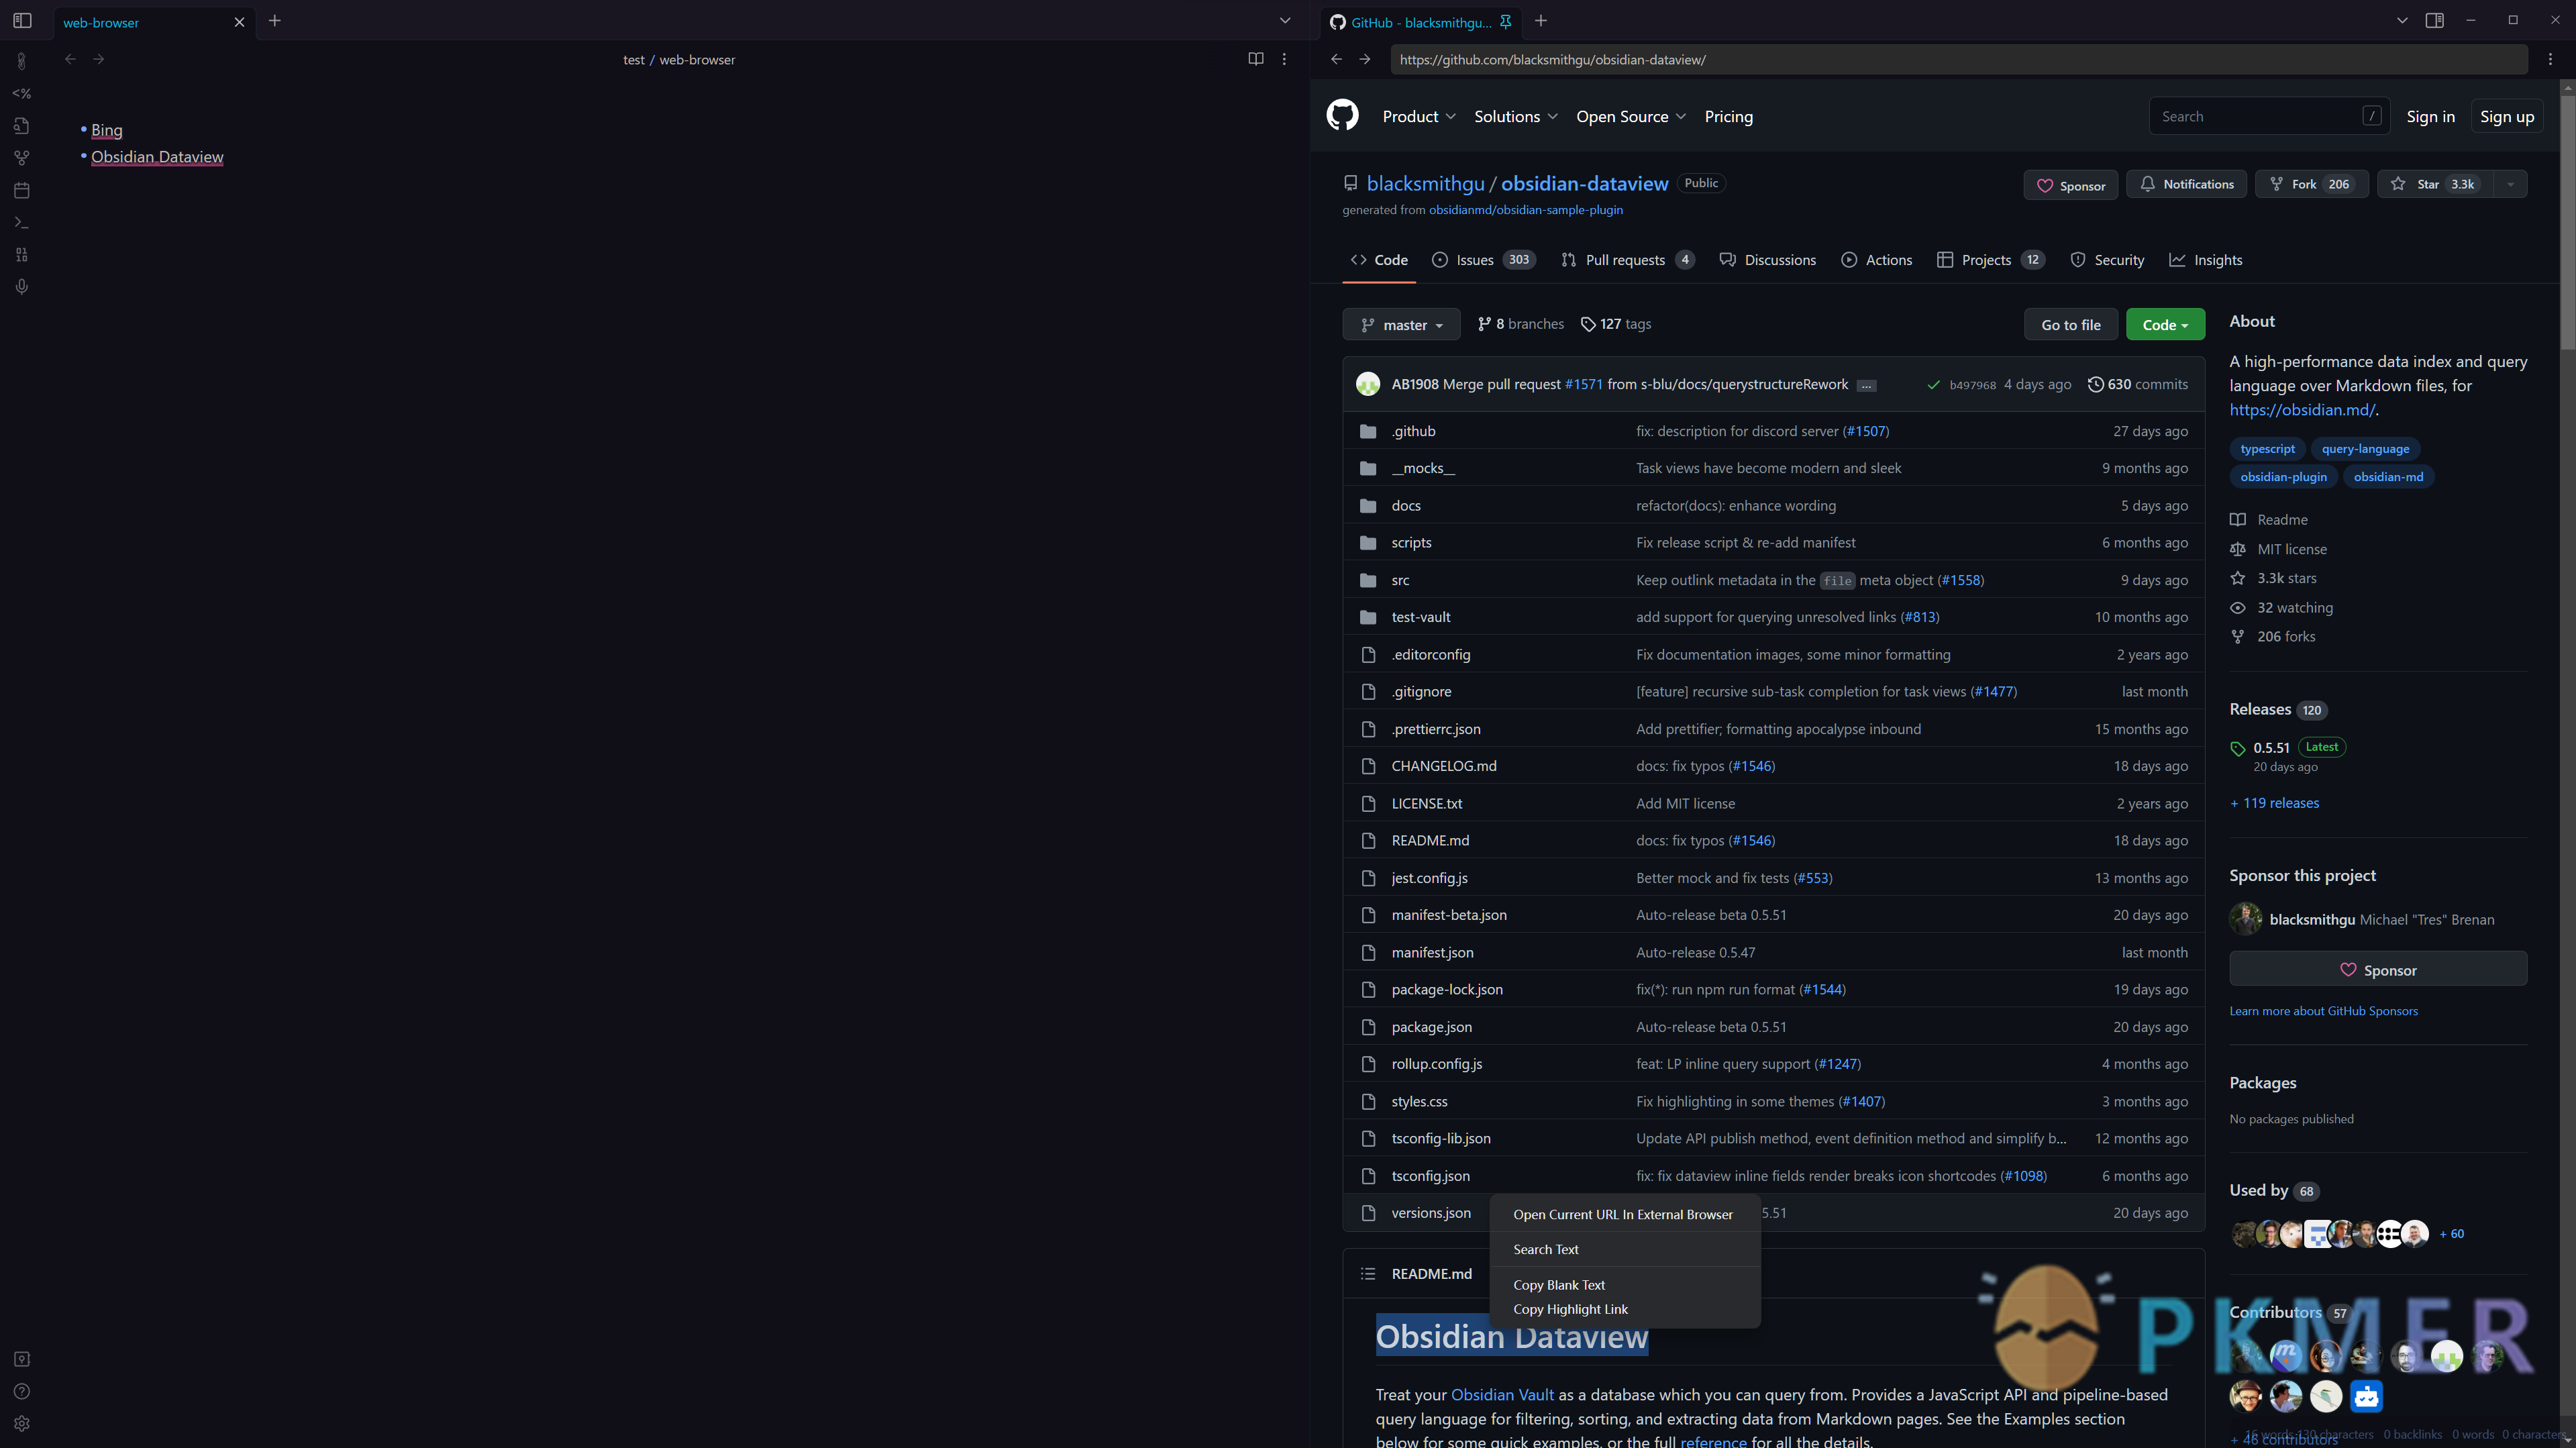
Task: Open the Actions tab
Action: [1876, 260]
